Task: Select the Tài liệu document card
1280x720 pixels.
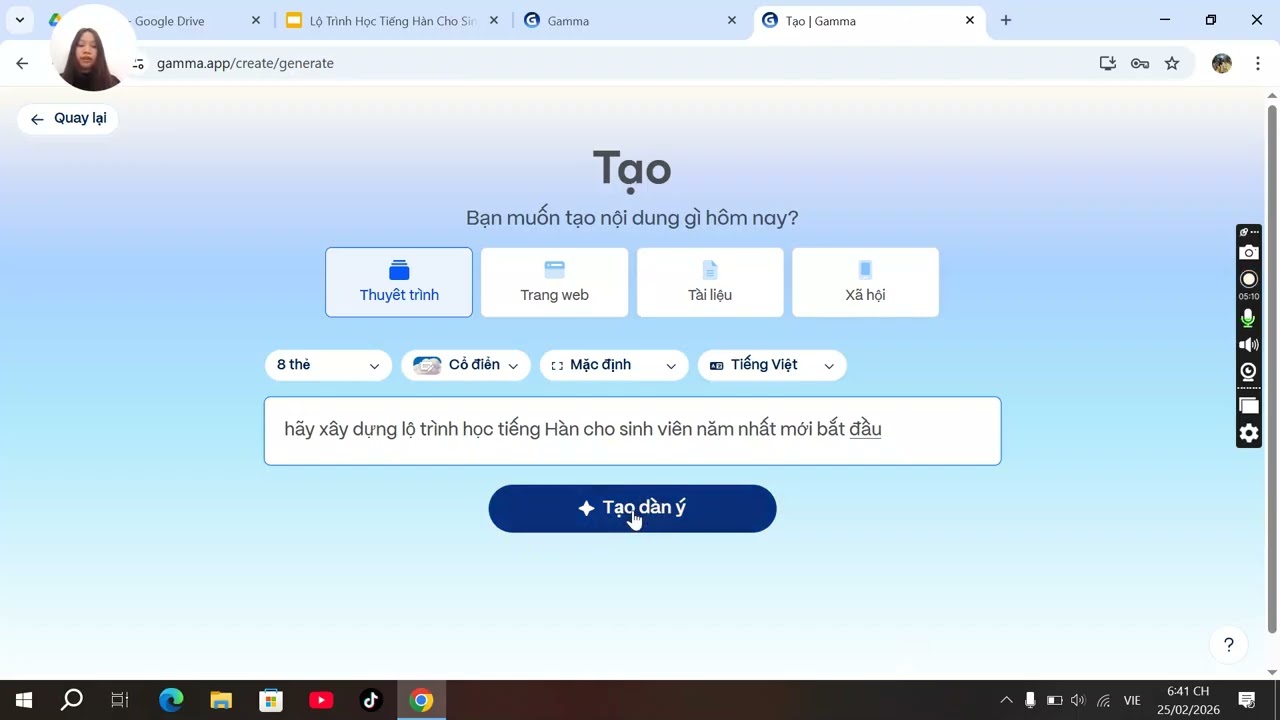Action: (x=710, y=282)
